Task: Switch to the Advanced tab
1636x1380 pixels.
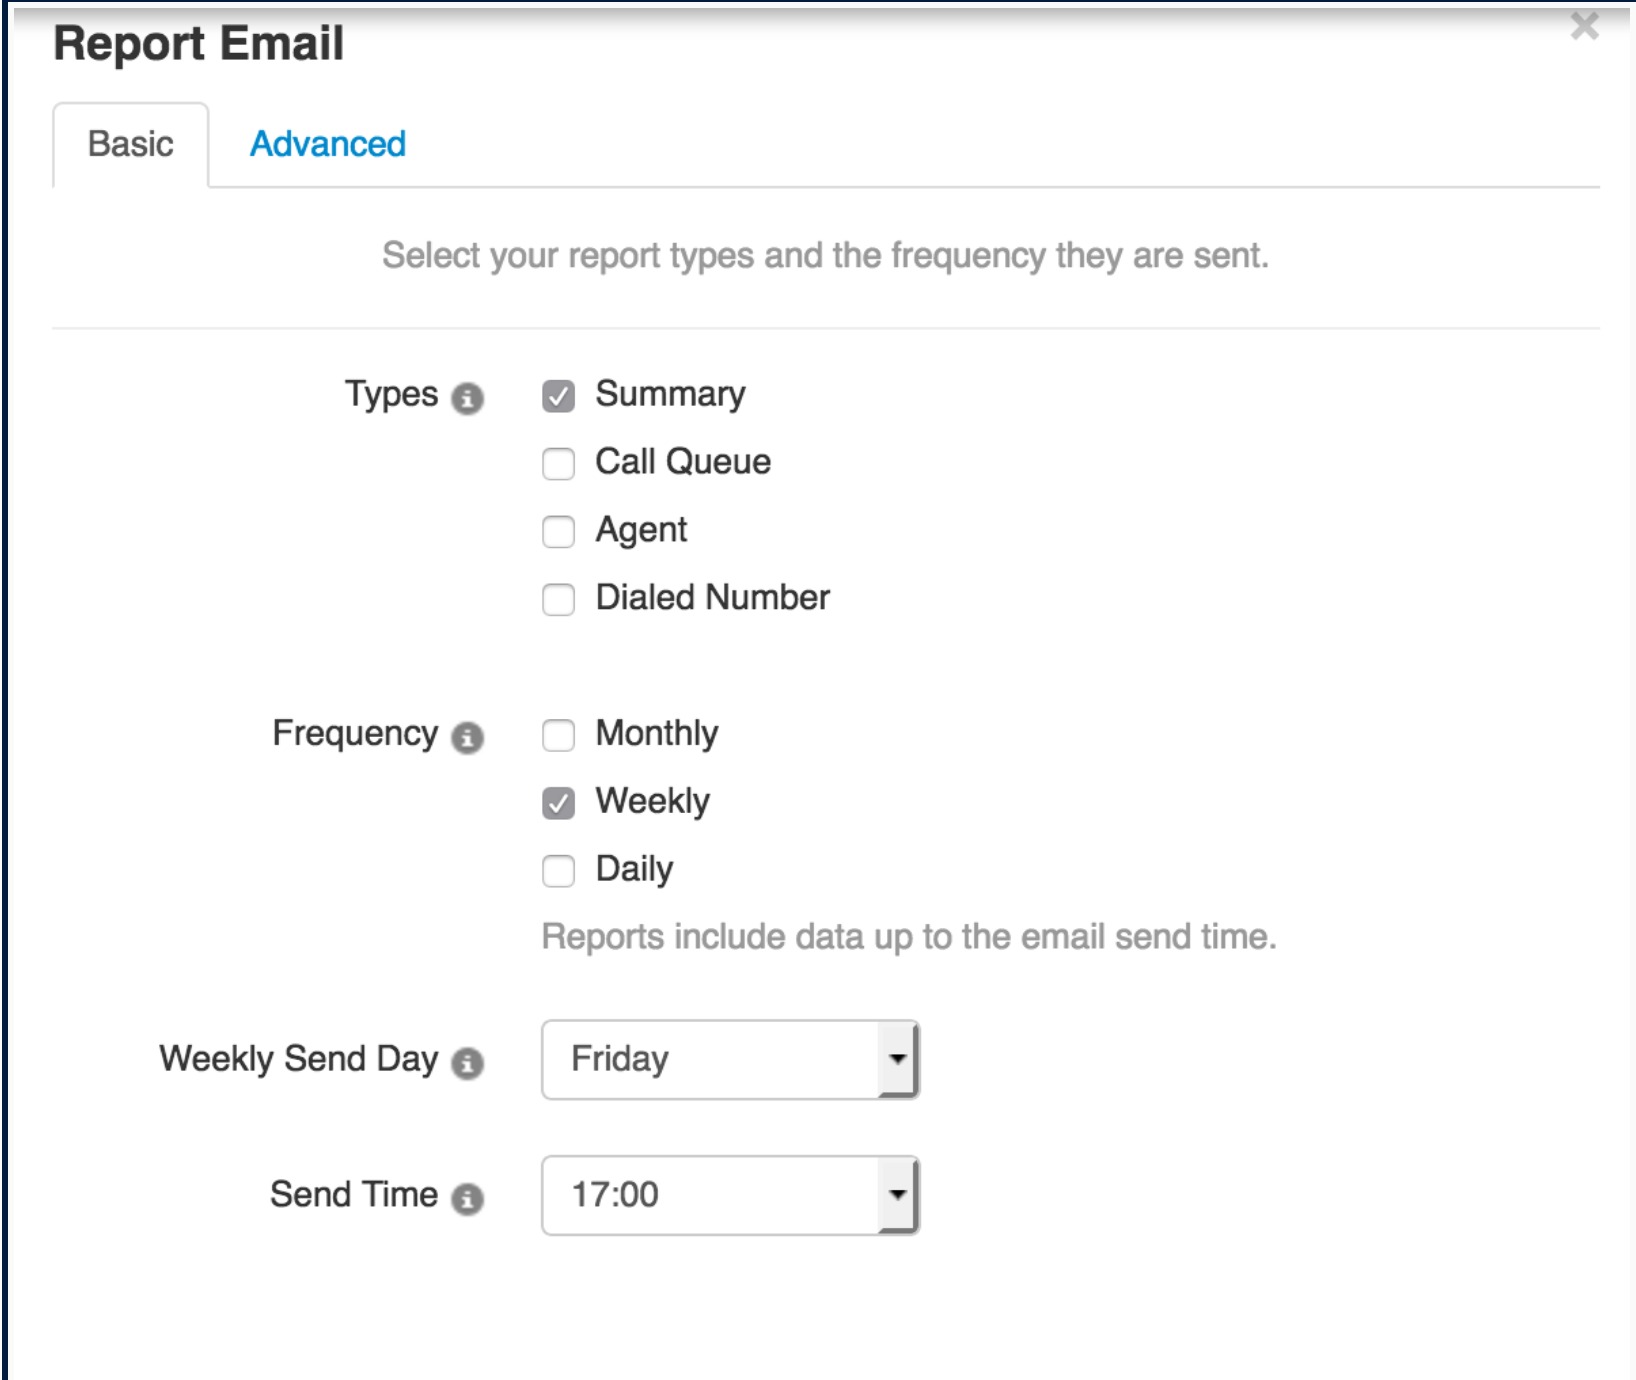Action: 328,142
